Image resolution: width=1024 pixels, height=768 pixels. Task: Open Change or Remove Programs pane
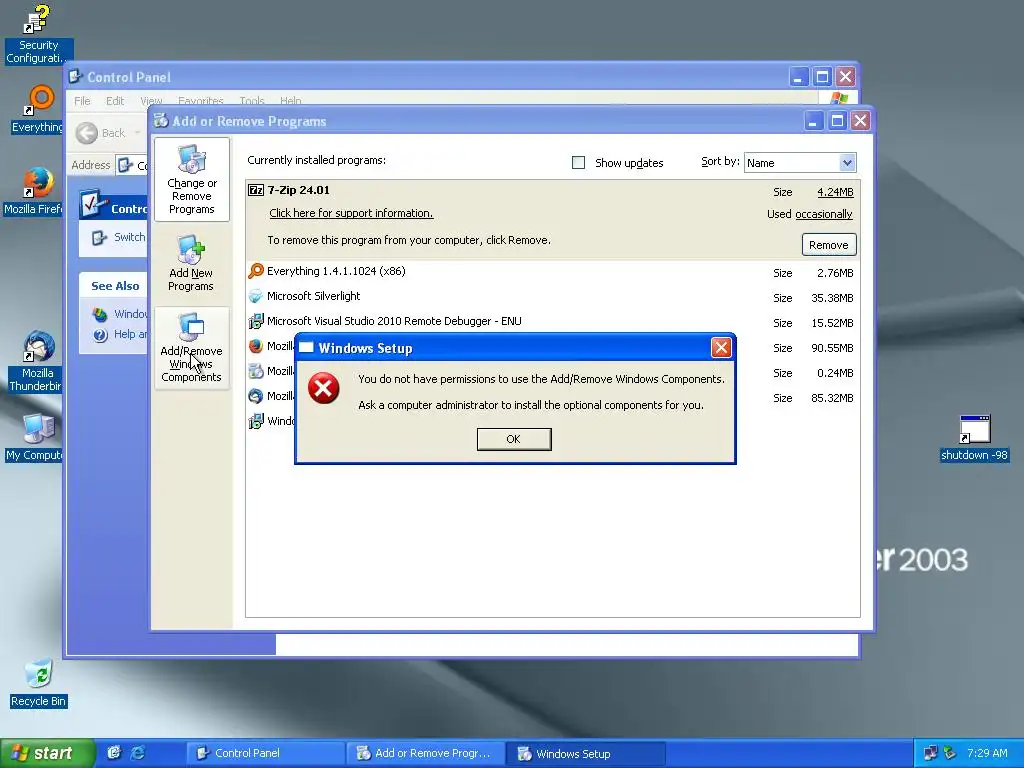click(x=191, y=180)
